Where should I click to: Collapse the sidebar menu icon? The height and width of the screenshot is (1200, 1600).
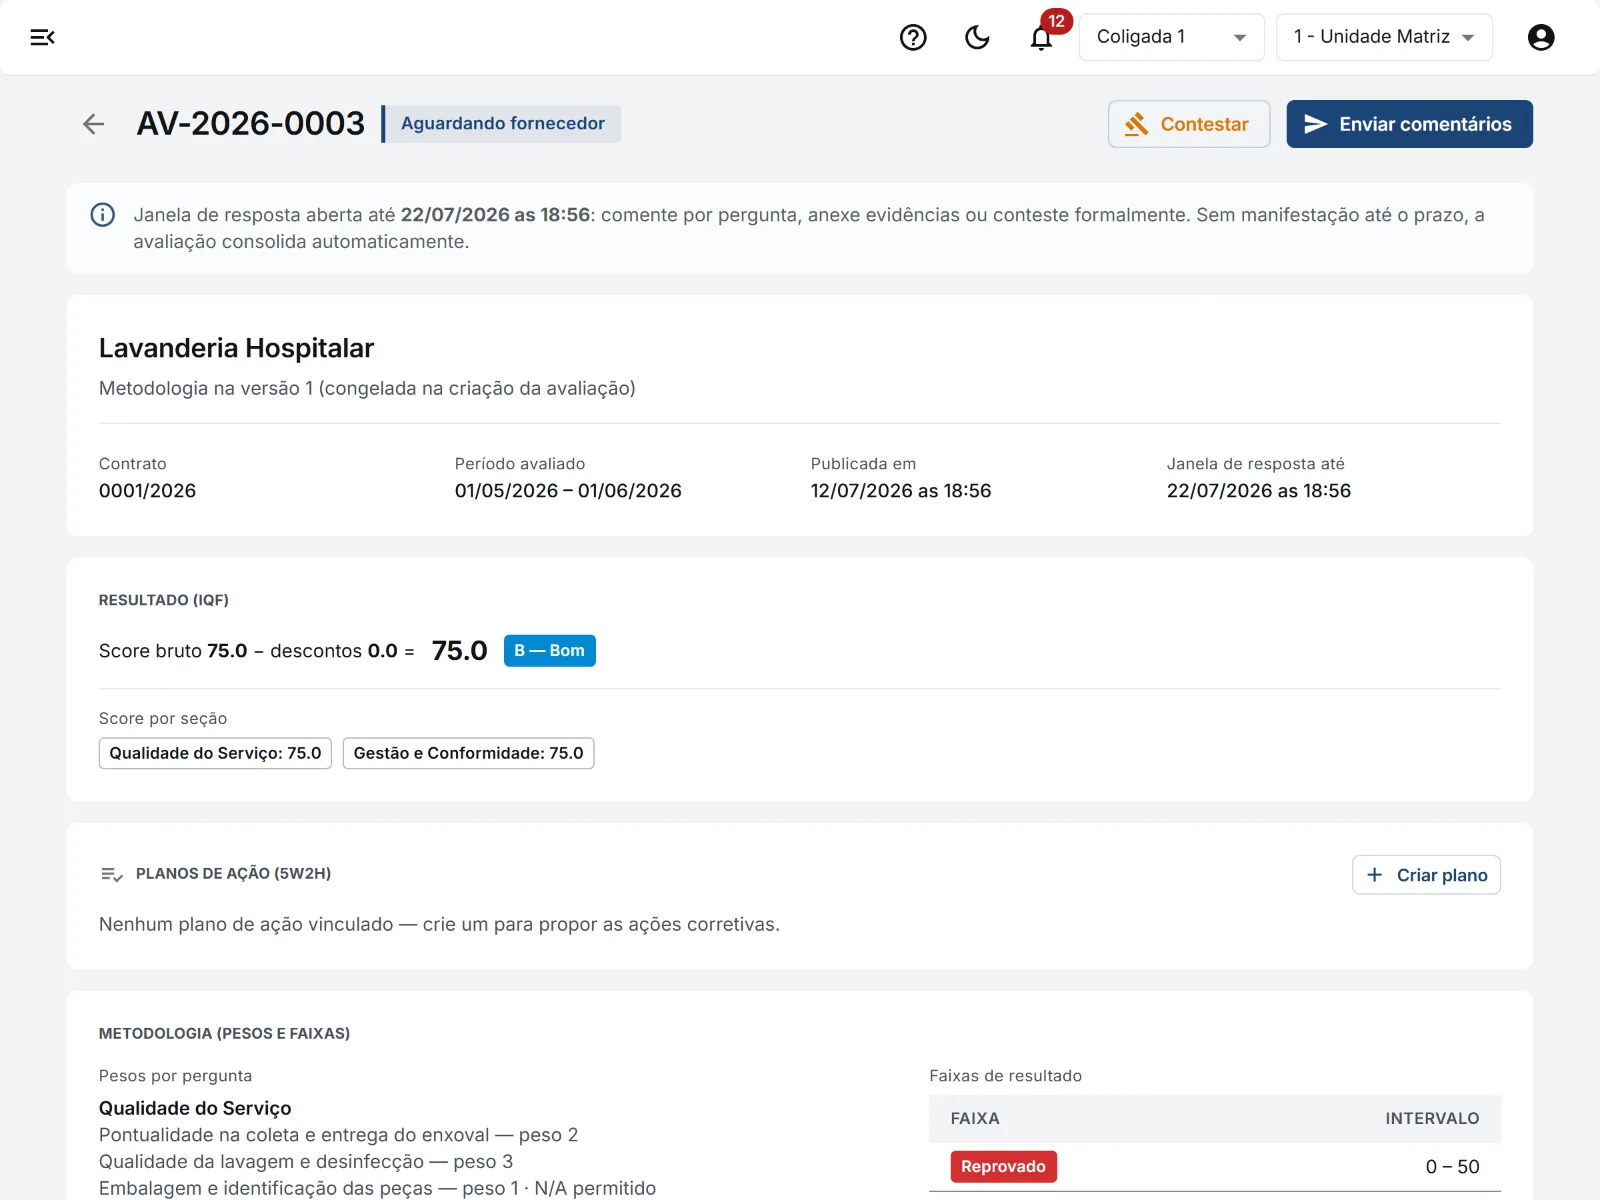point(42,37)
